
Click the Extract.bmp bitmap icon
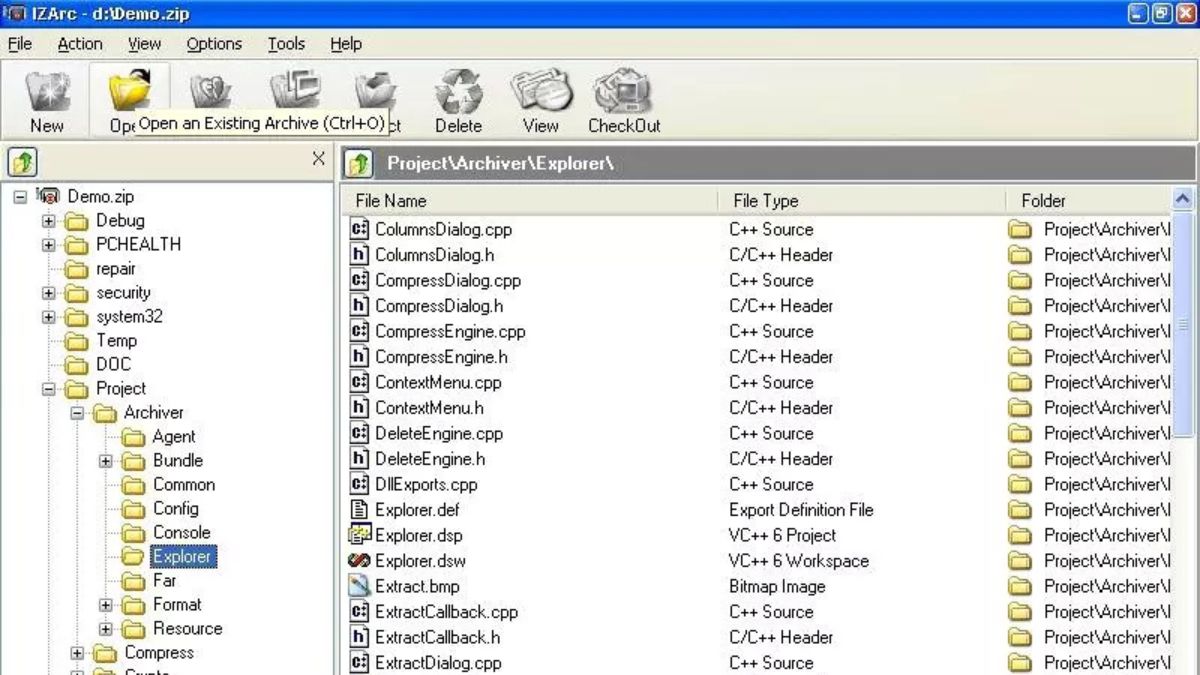[359, 586]
